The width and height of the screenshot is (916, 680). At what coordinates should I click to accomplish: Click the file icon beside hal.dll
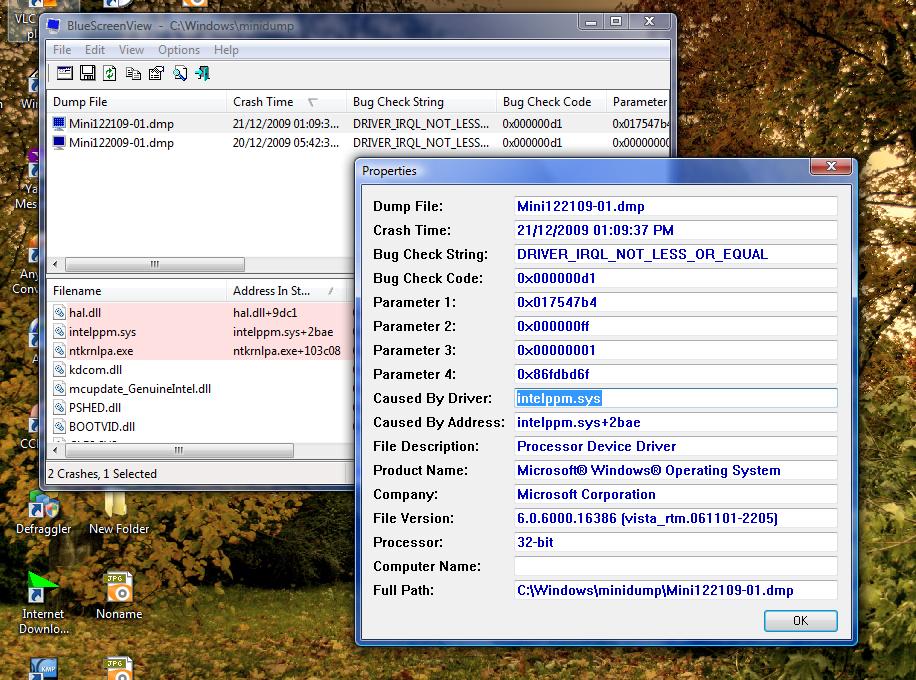pos(59,313)
